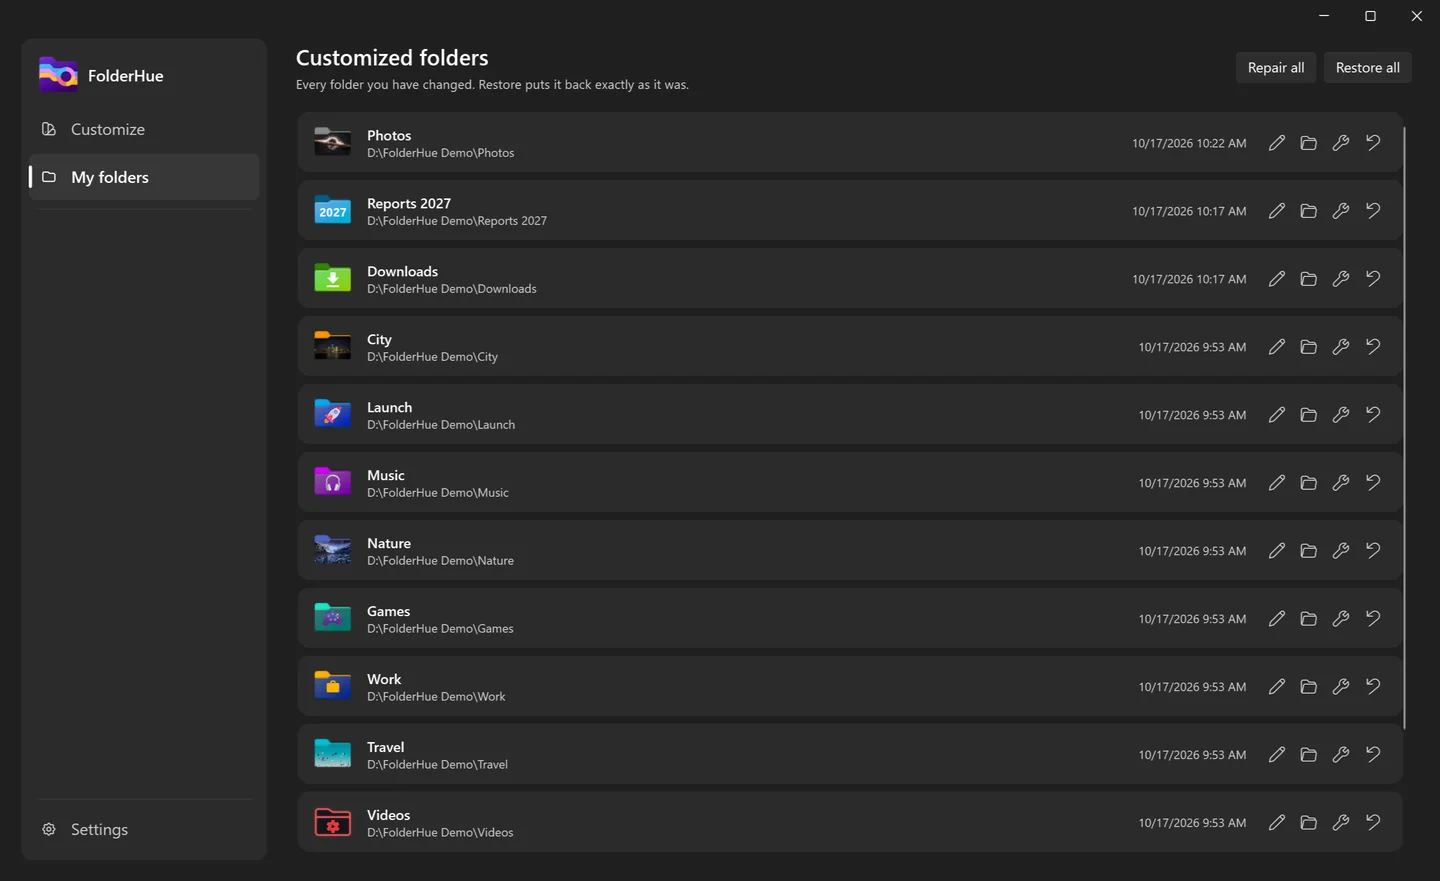The height and width of the screenshot is (881, 1440).
Task: Restore the Travel folder undo icon
Action: pyautogui.click(x=1373, y=755)
